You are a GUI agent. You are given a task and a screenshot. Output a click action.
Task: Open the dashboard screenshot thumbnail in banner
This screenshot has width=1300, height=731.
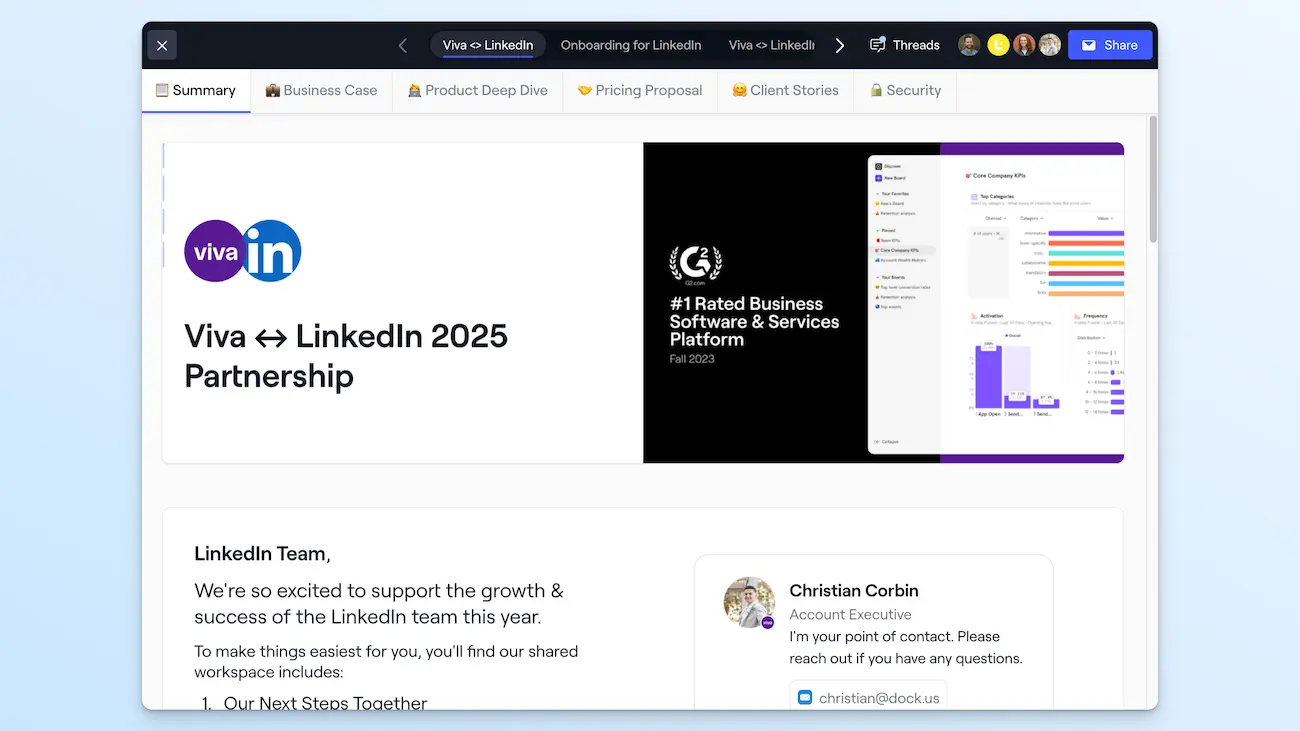996,304
